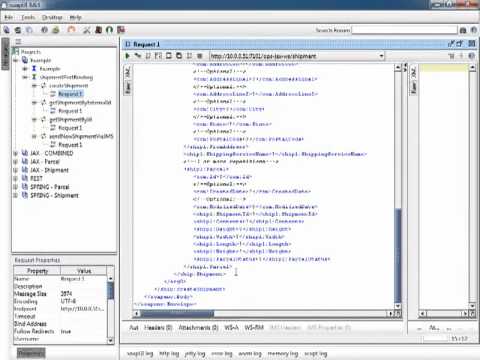Click the add to TestCase icon
Screen dimensions: 480x360
[x=138, y=56]
